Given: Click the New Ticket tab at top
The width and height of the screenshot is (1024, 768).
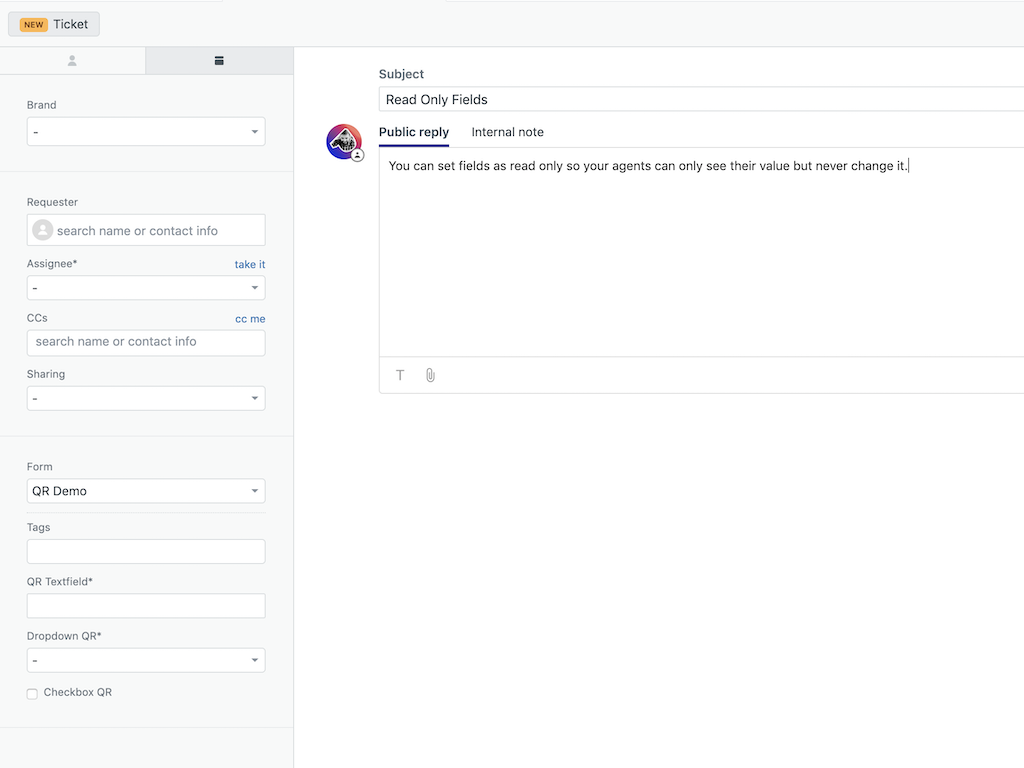Looking at the screenshot, I should 55,24.
